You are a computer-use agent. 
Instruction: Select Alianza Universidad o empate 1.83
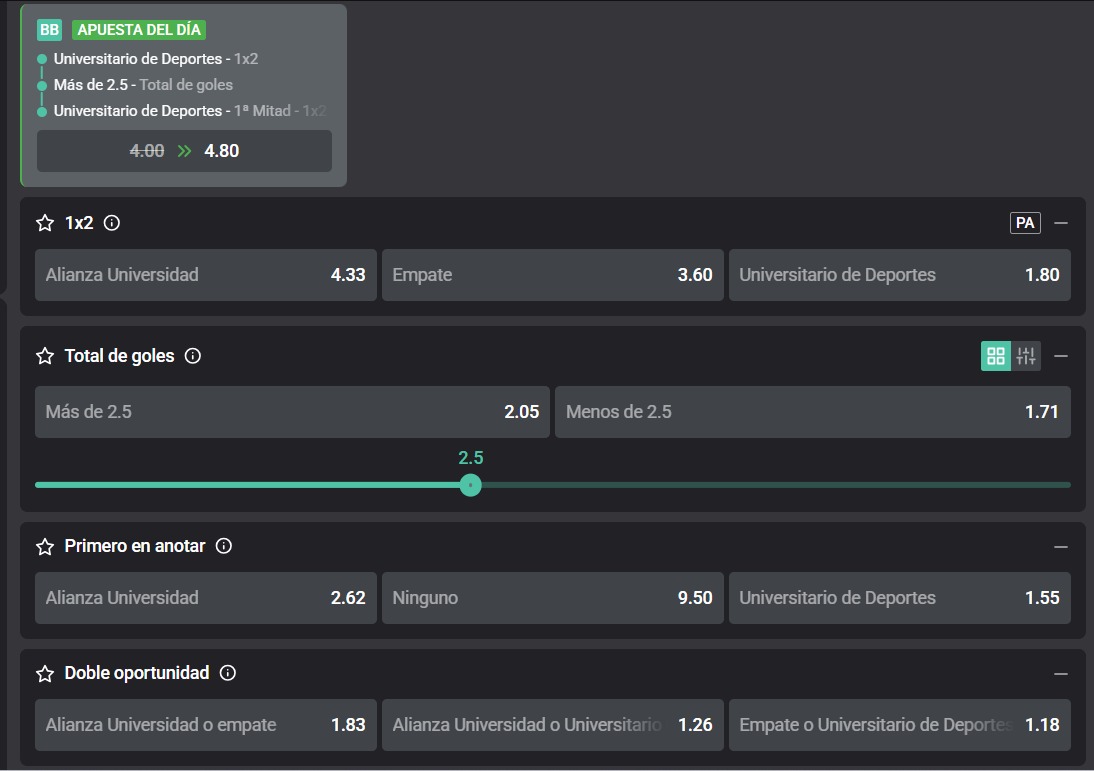point(206,725)
